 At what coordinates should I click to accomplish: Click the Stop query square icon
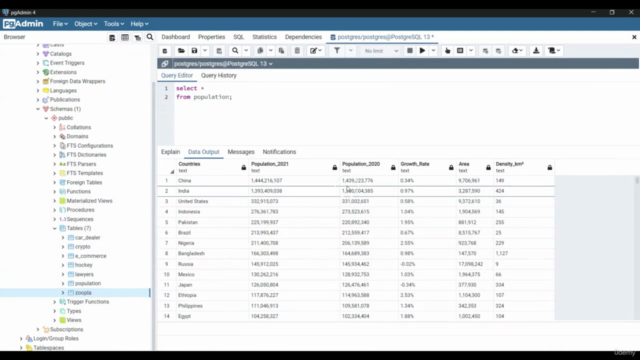pyautogui.click(x=410, y=51)
